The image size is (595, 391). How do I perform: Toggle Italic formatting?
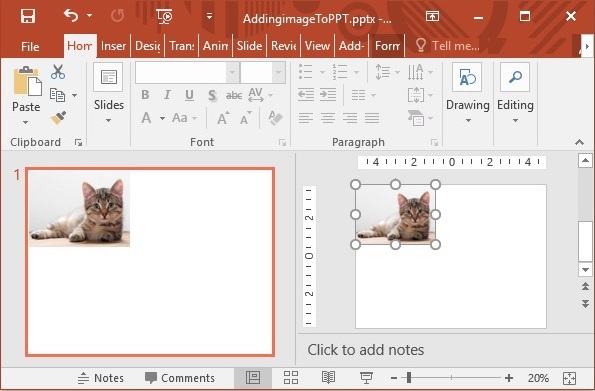click(167, 95)
